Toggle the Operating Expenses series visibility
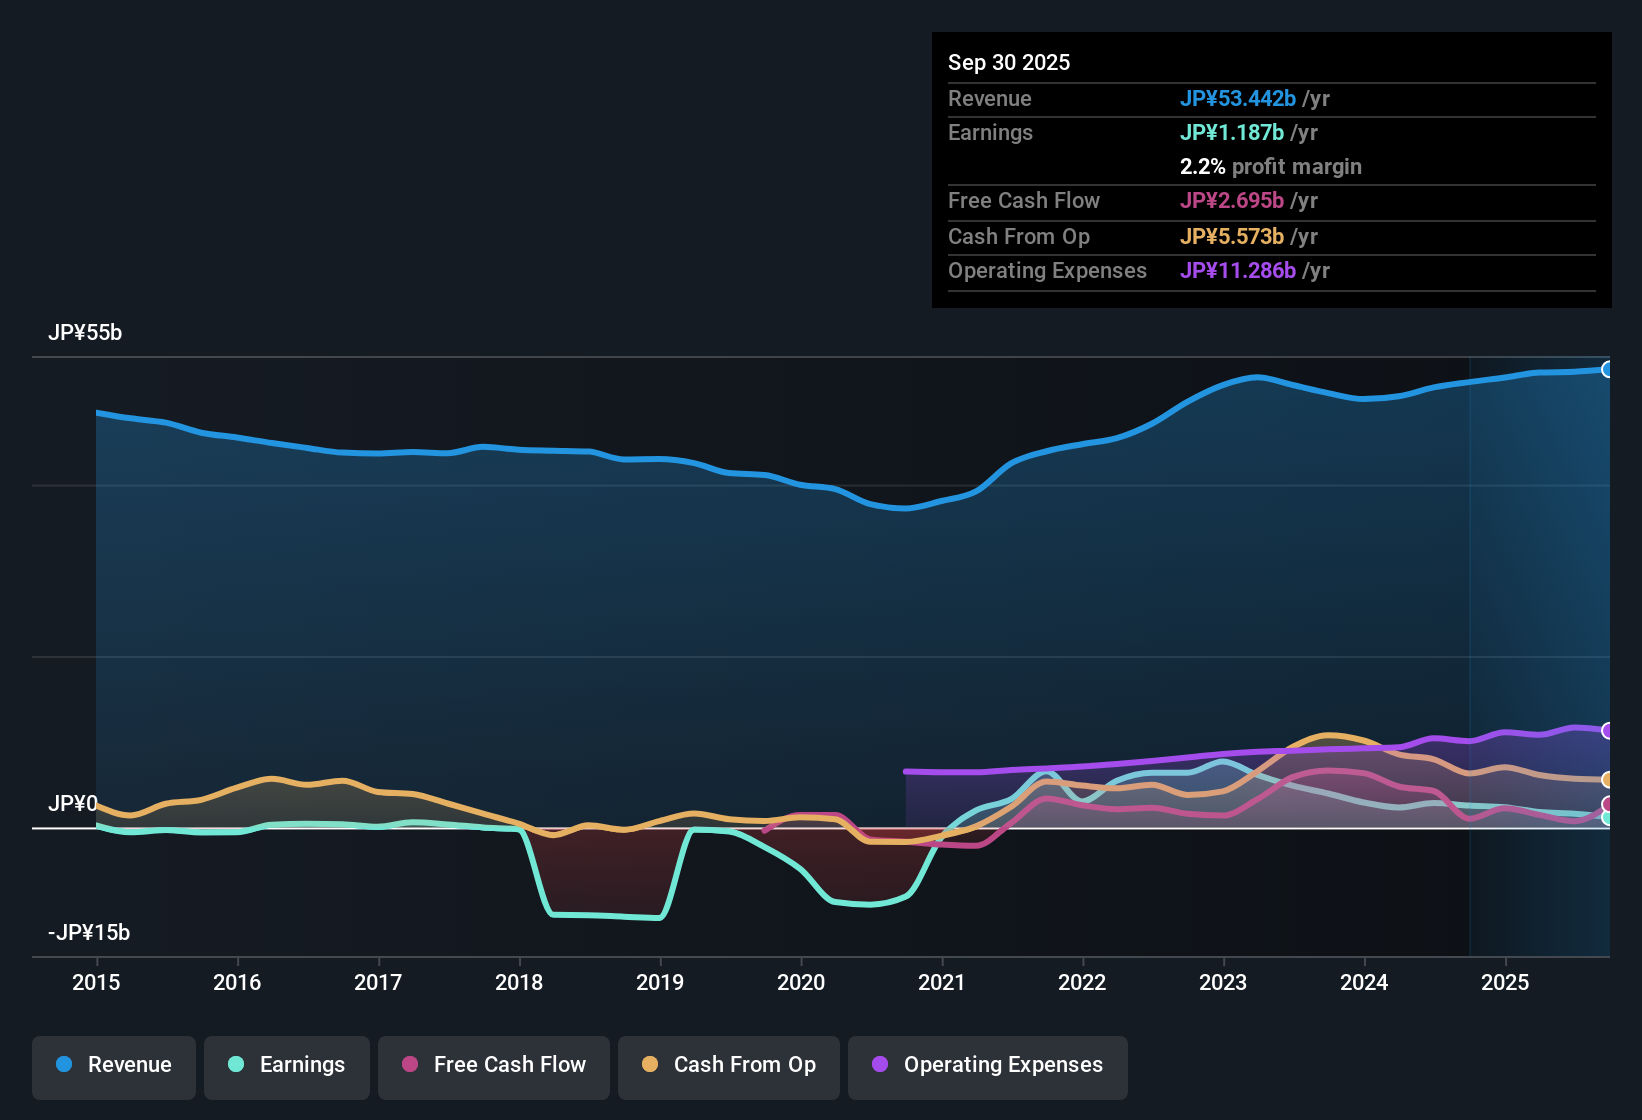Viewport: 1642px width, 1120px height. click(988, 1066)
